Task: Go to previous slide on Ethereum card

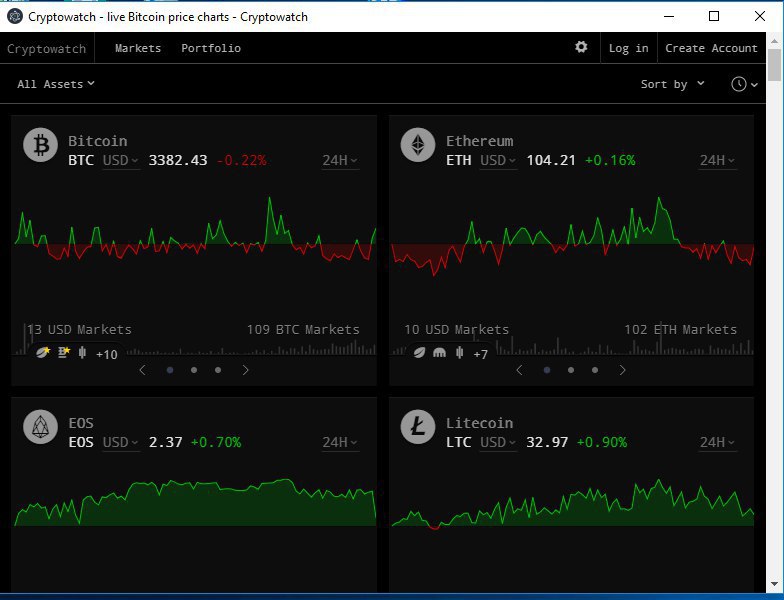Action: coord(520,370)
